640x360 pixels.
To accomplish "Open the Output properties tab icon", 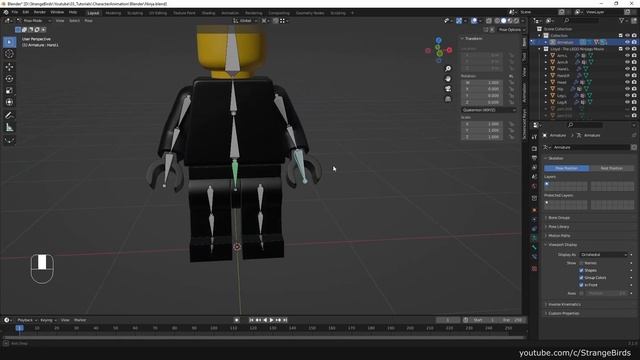I will click(534, 158).
